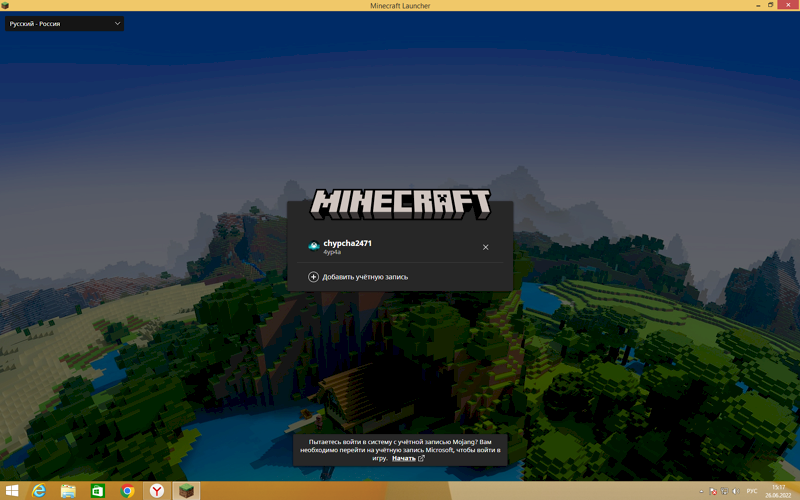Click the Minecraft app icon in the title bar
This screenshot has height=500, width=800.
(x=5, y=5)
